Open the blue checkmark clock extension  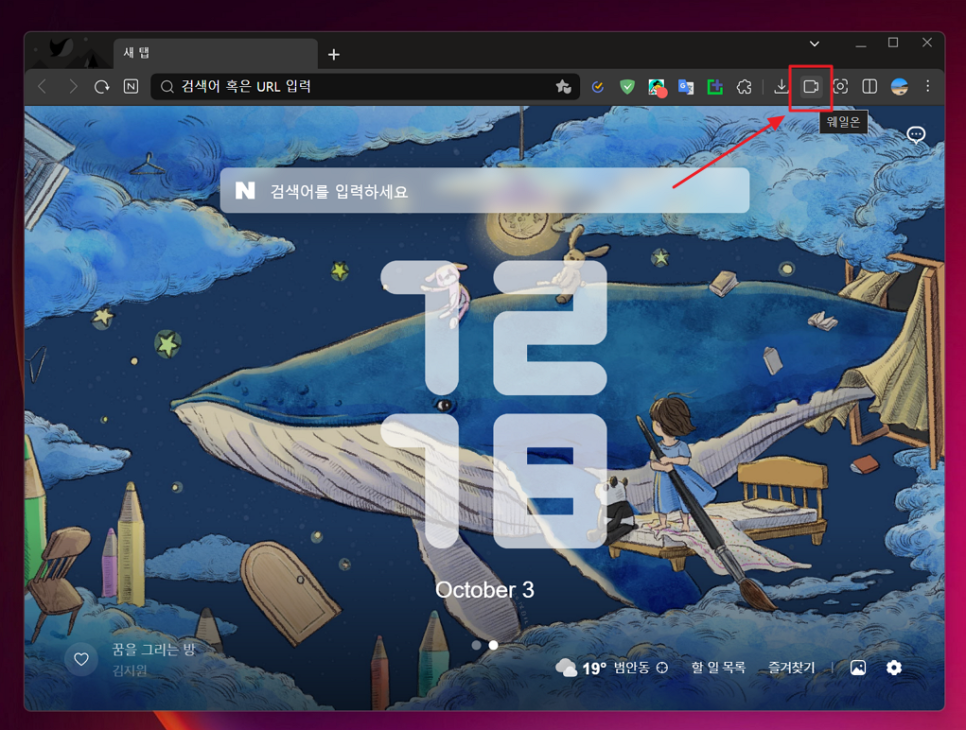click(597, 87)
